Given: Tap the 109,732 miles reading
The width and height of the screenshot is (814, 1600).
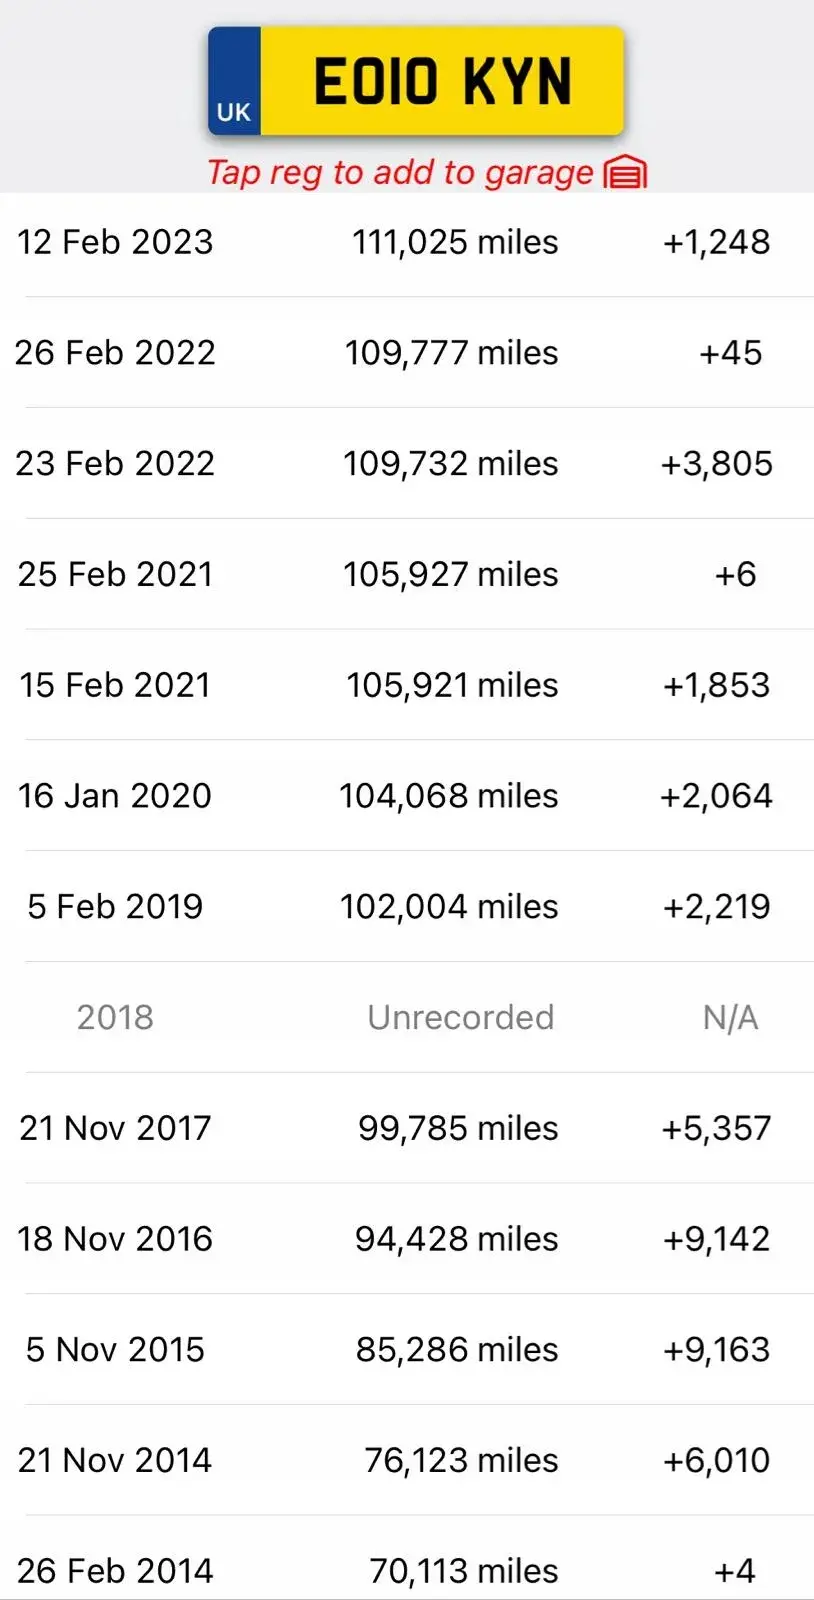Looking at the screenshot, I should (450, 463).
